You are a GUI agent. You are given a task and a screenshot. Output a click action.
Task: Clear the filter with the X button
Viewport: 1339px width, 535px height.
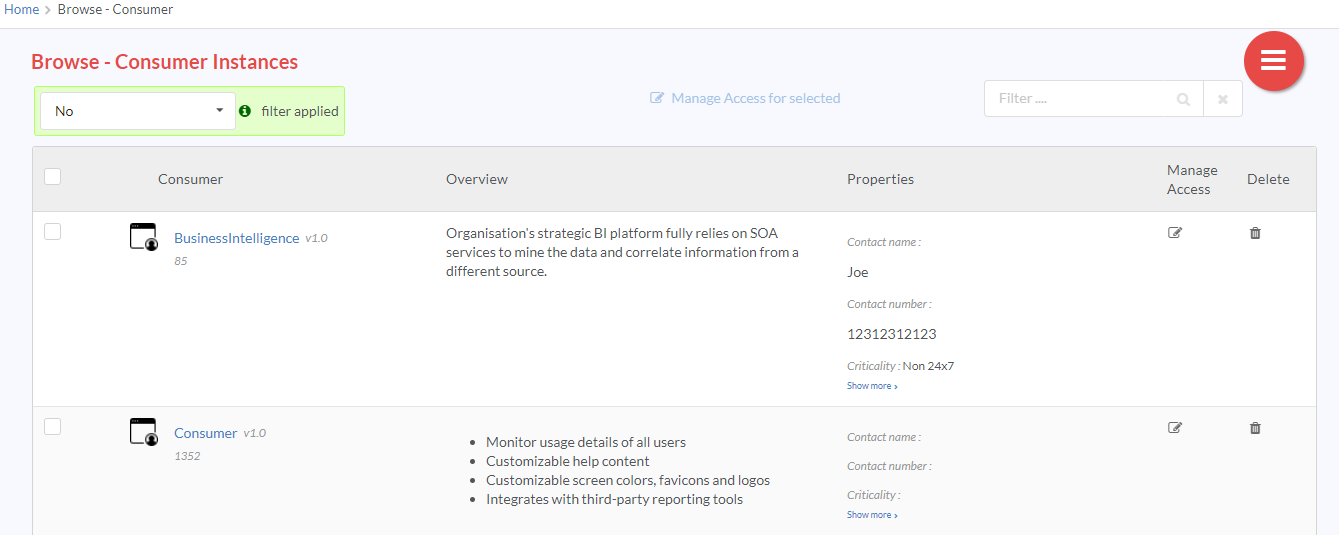[1223, 99]
